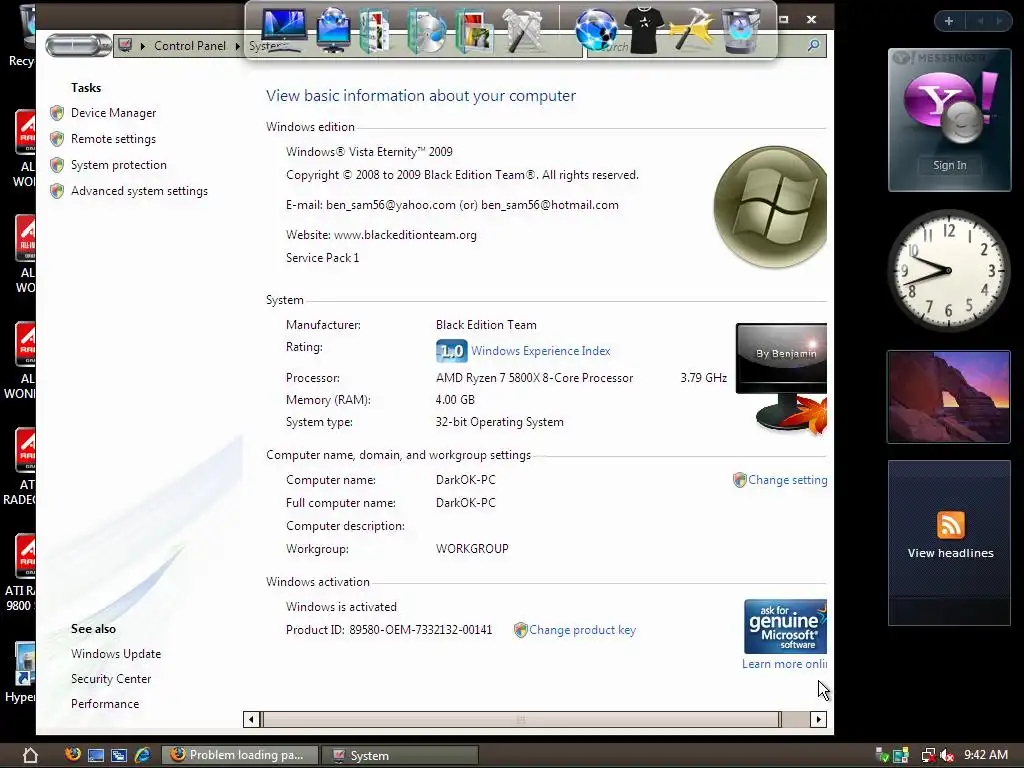Launch Internet Explorer from quick launch
Viewport: 1024px width, 768px height.
click(142, 755)
